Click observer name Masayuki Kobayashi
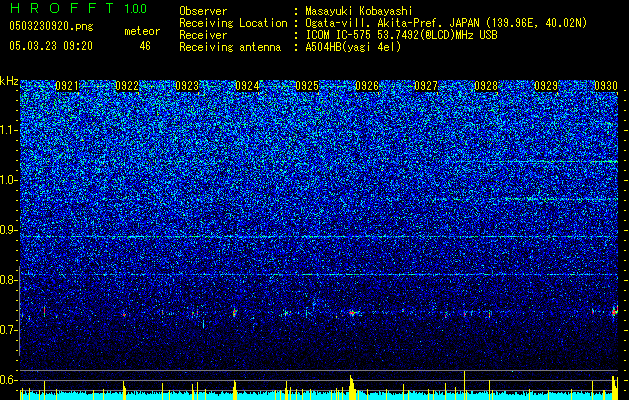 pyautogui.click(x=359, y=11)
